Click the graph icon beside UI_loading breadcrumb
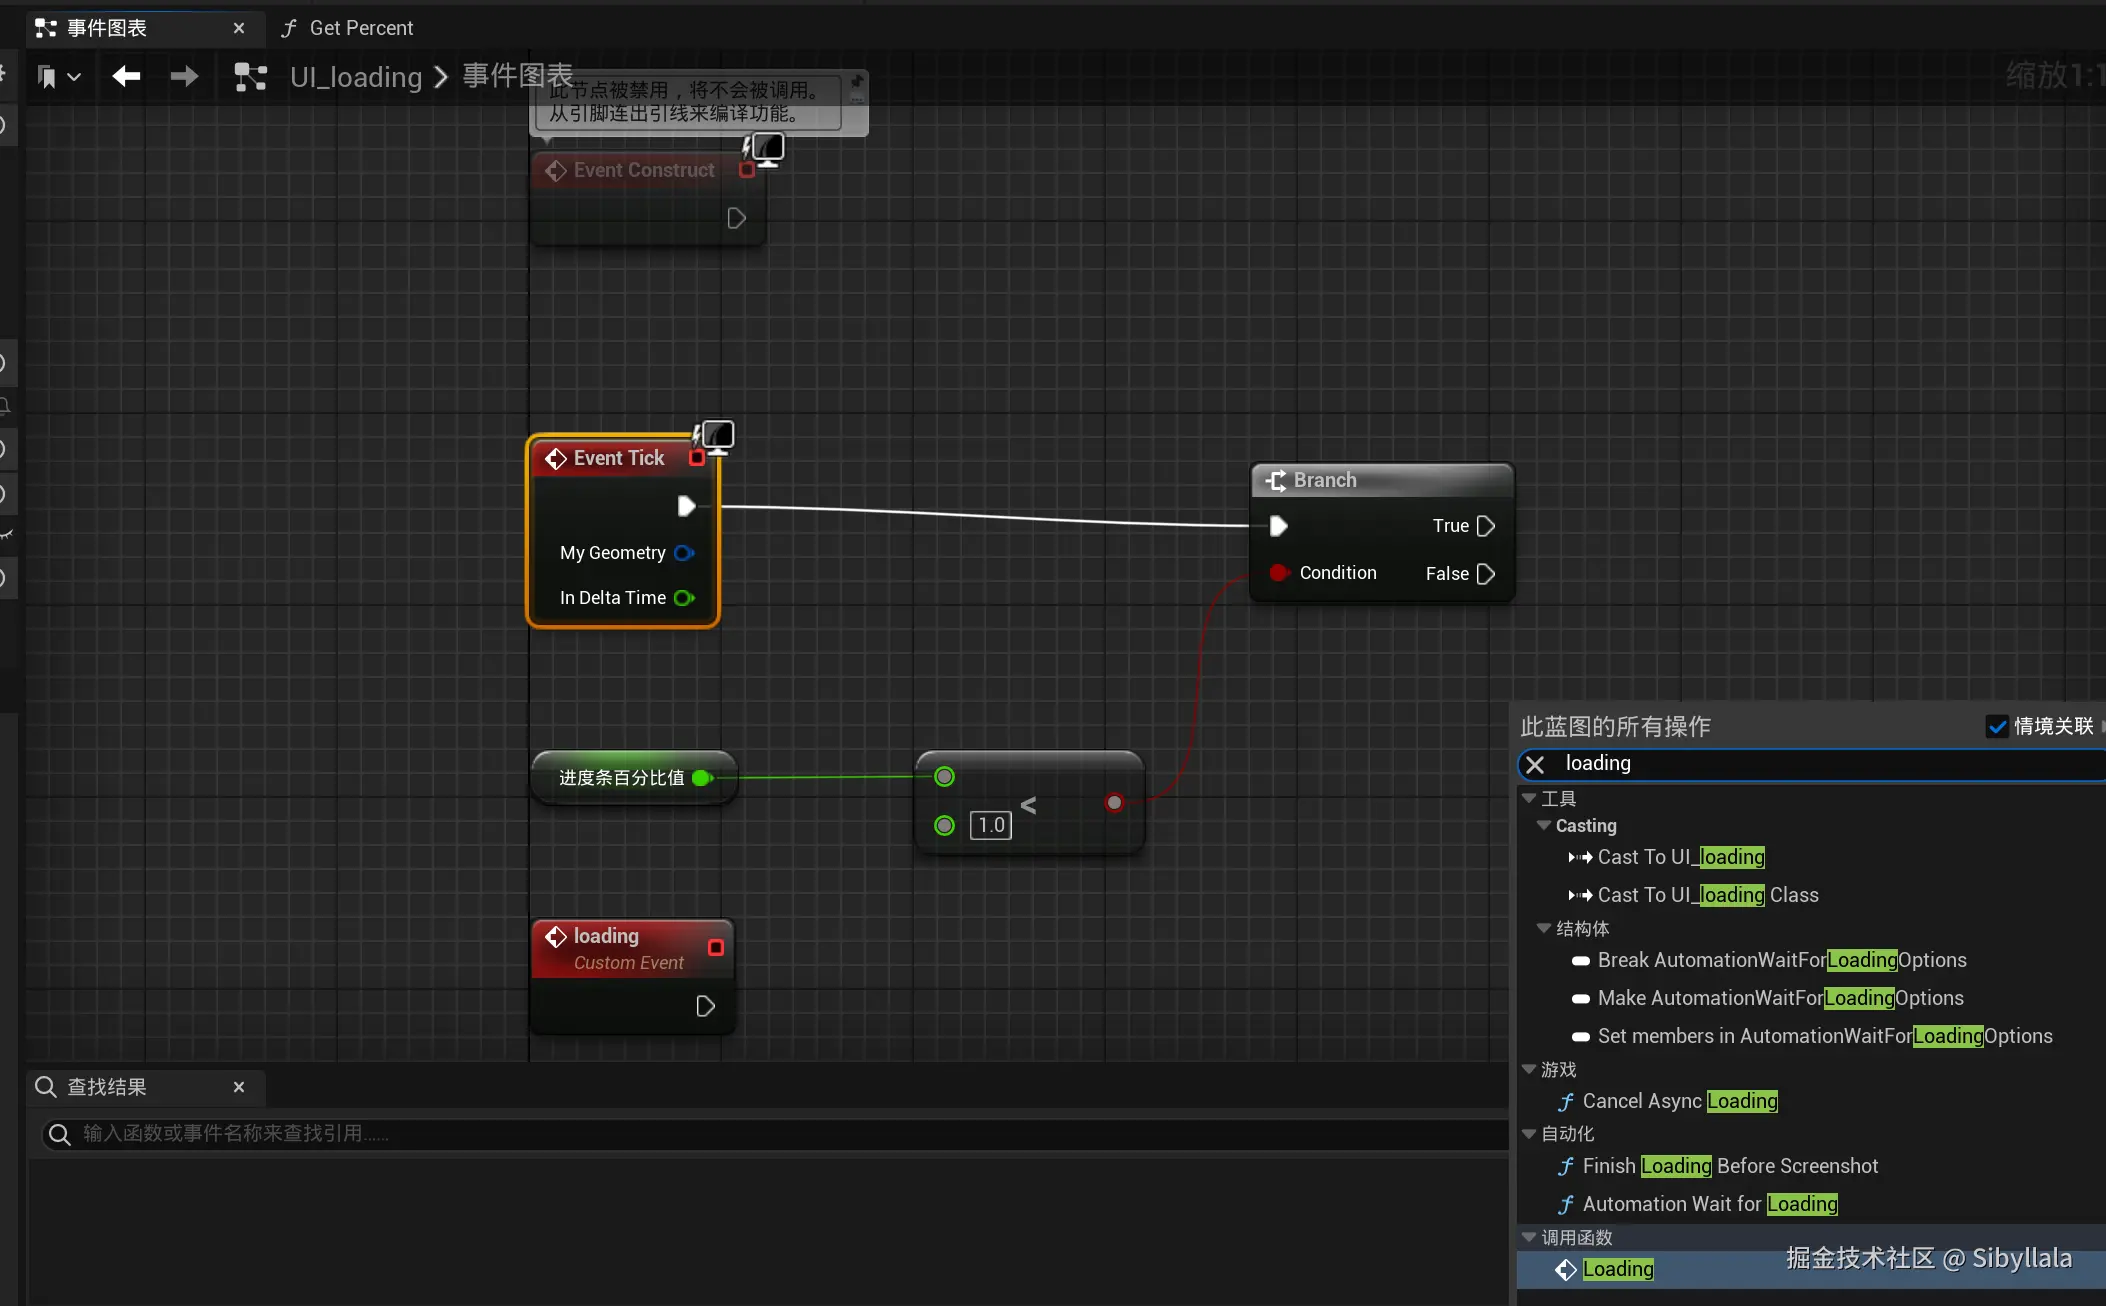Viewport: 2106px width, 1306px height. [250, 77]
